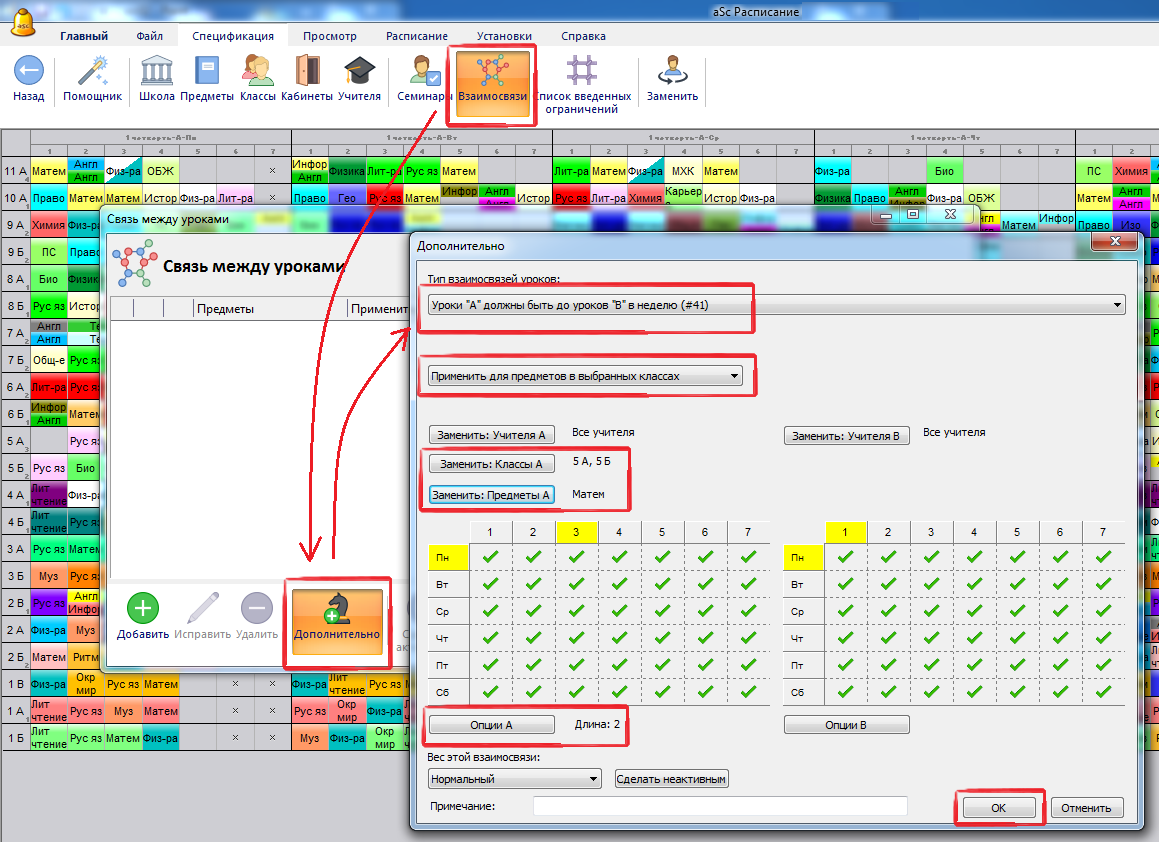The height and width of the screenshot is (842, 1159).
Task: Click the Учителя teachers icon
Action: tap(359, 72)
